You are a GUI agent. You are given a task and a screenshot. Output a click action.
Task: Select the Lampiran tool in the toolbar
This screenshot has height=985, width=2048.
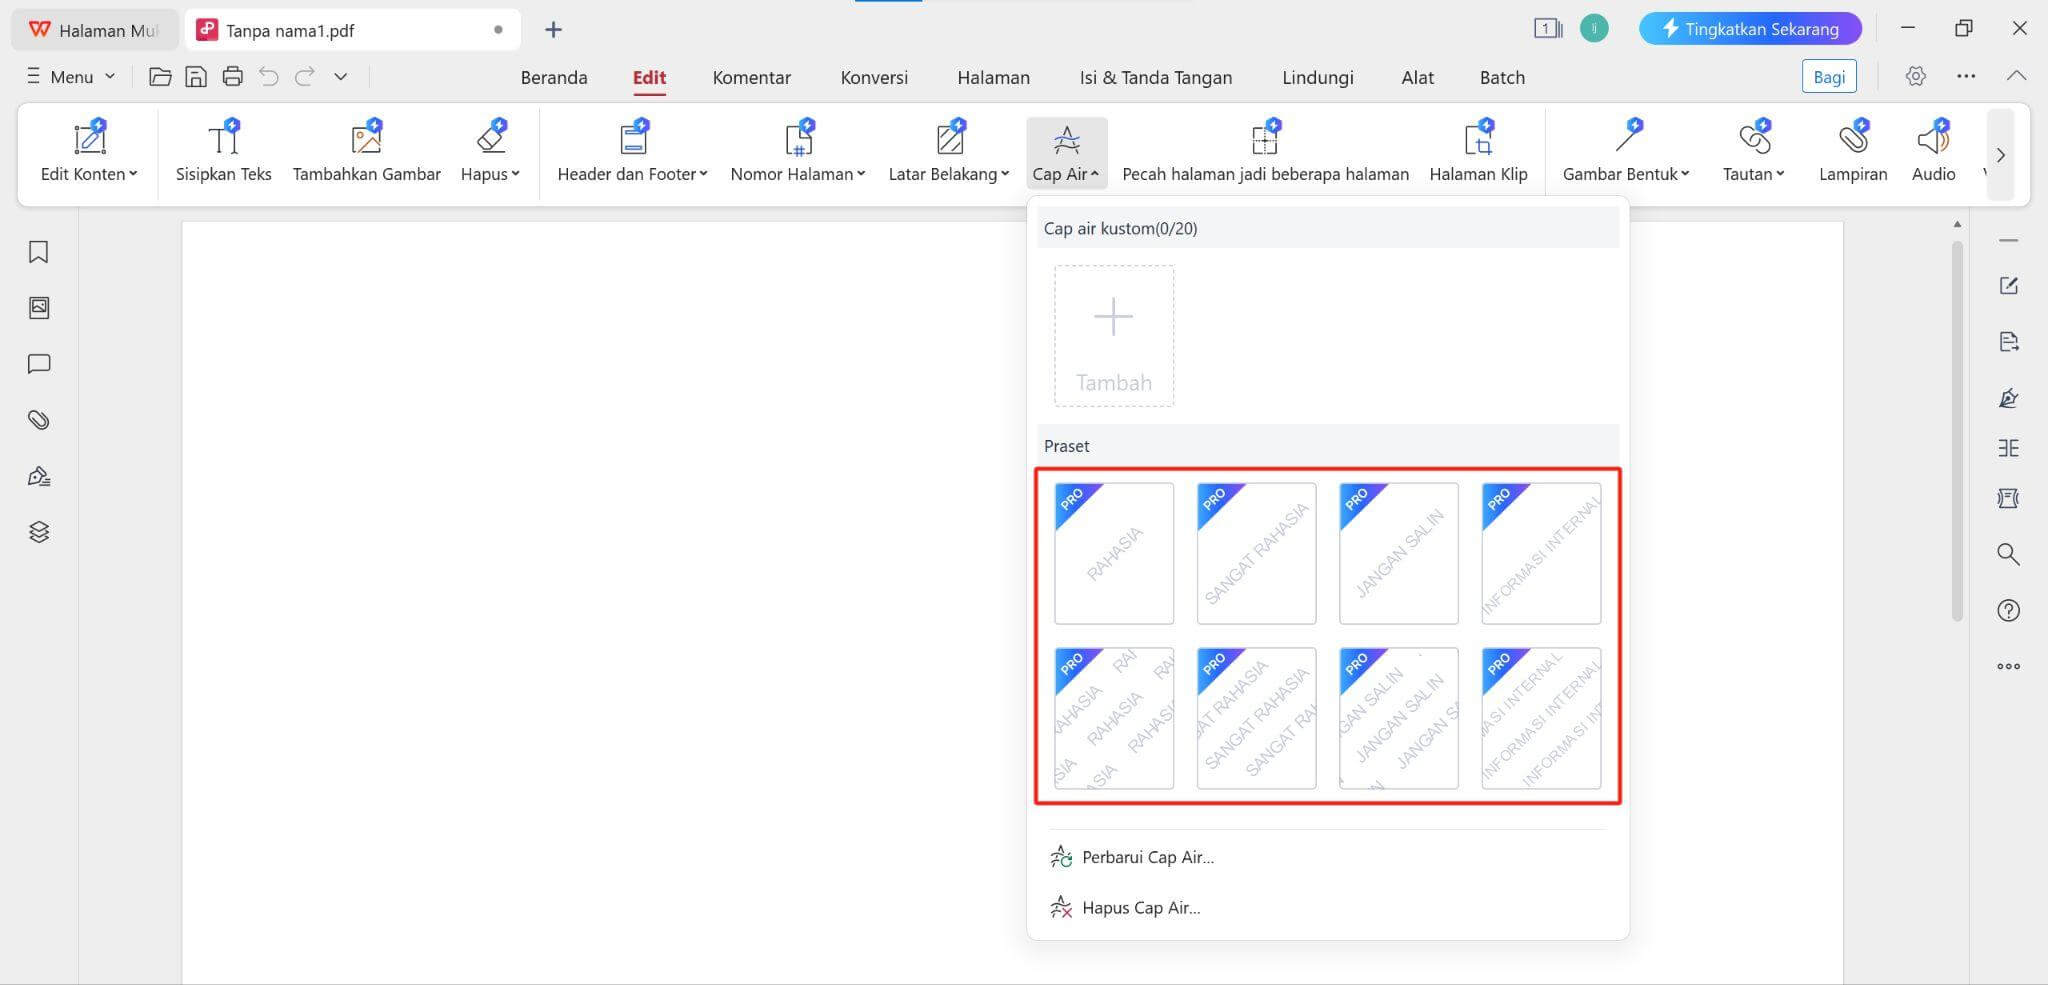point(1852,150)
